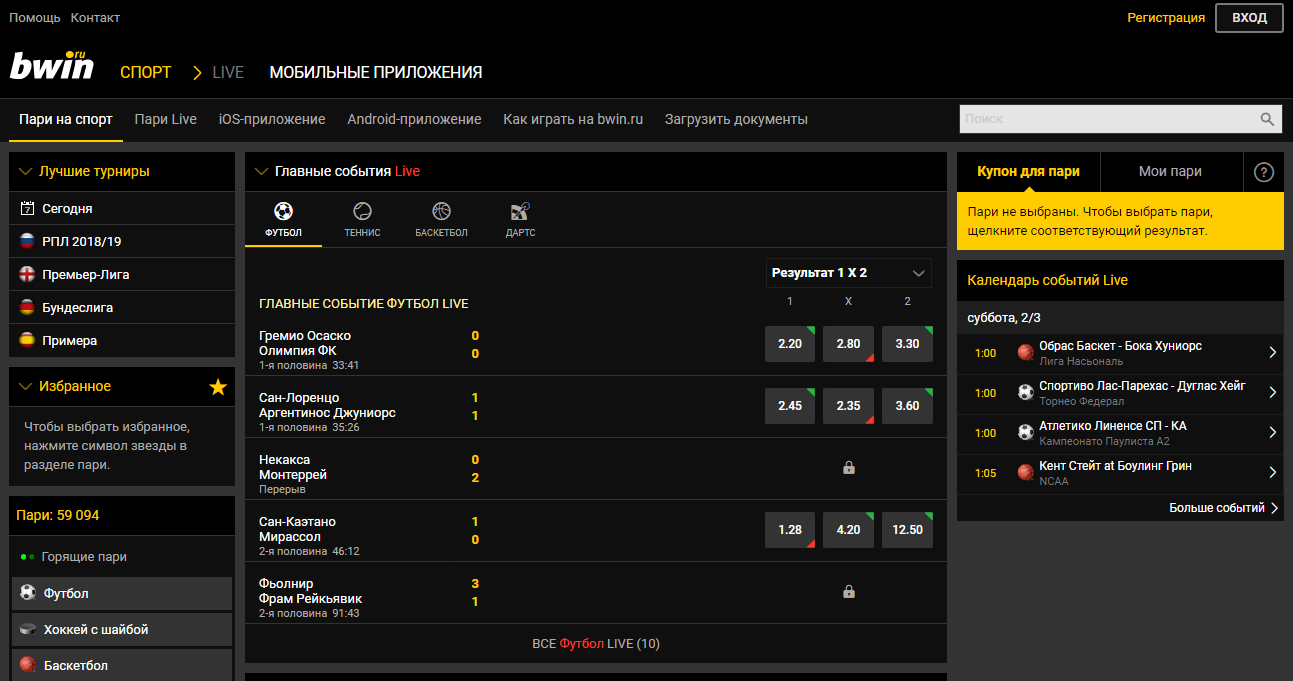Click the bwin.ru logo
Screen dimensions: 1293x681
coord(52,66)
